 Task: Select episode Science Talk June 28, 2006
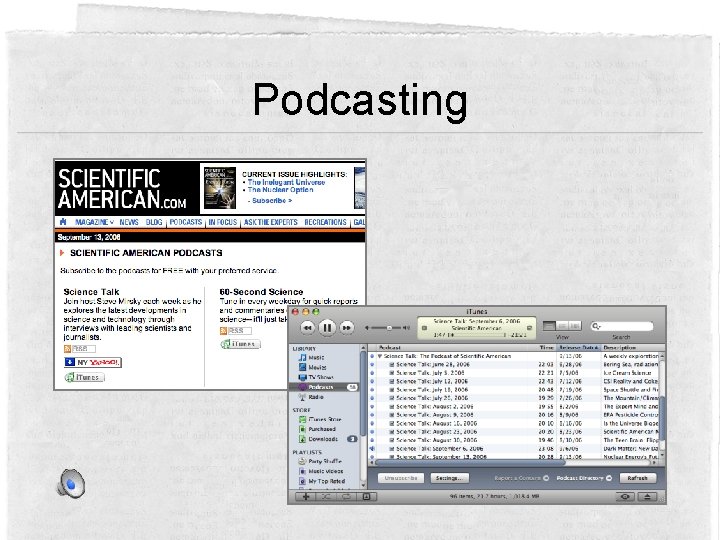tap(513, 364)
